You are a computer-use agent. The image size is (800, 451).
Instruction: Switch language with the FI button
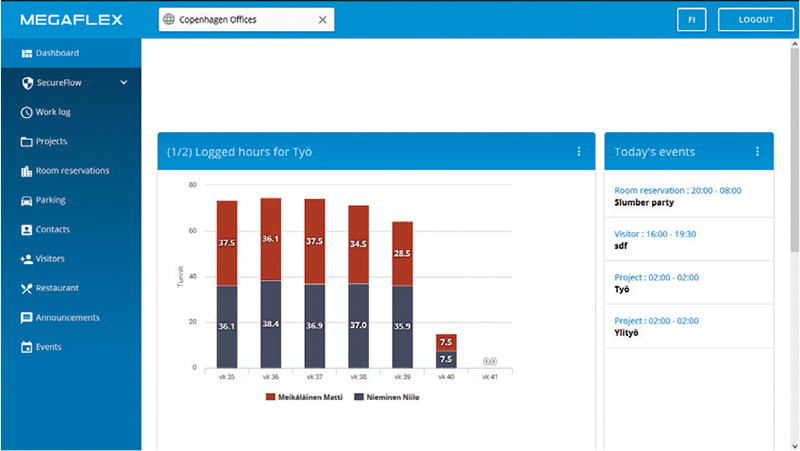[691, 20]
